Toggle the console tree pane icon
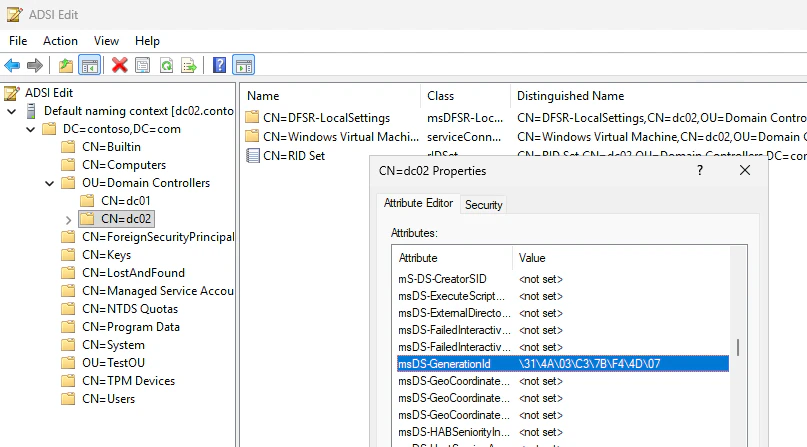807x447 pixels. pyautogui.click(x=90, y=65)
